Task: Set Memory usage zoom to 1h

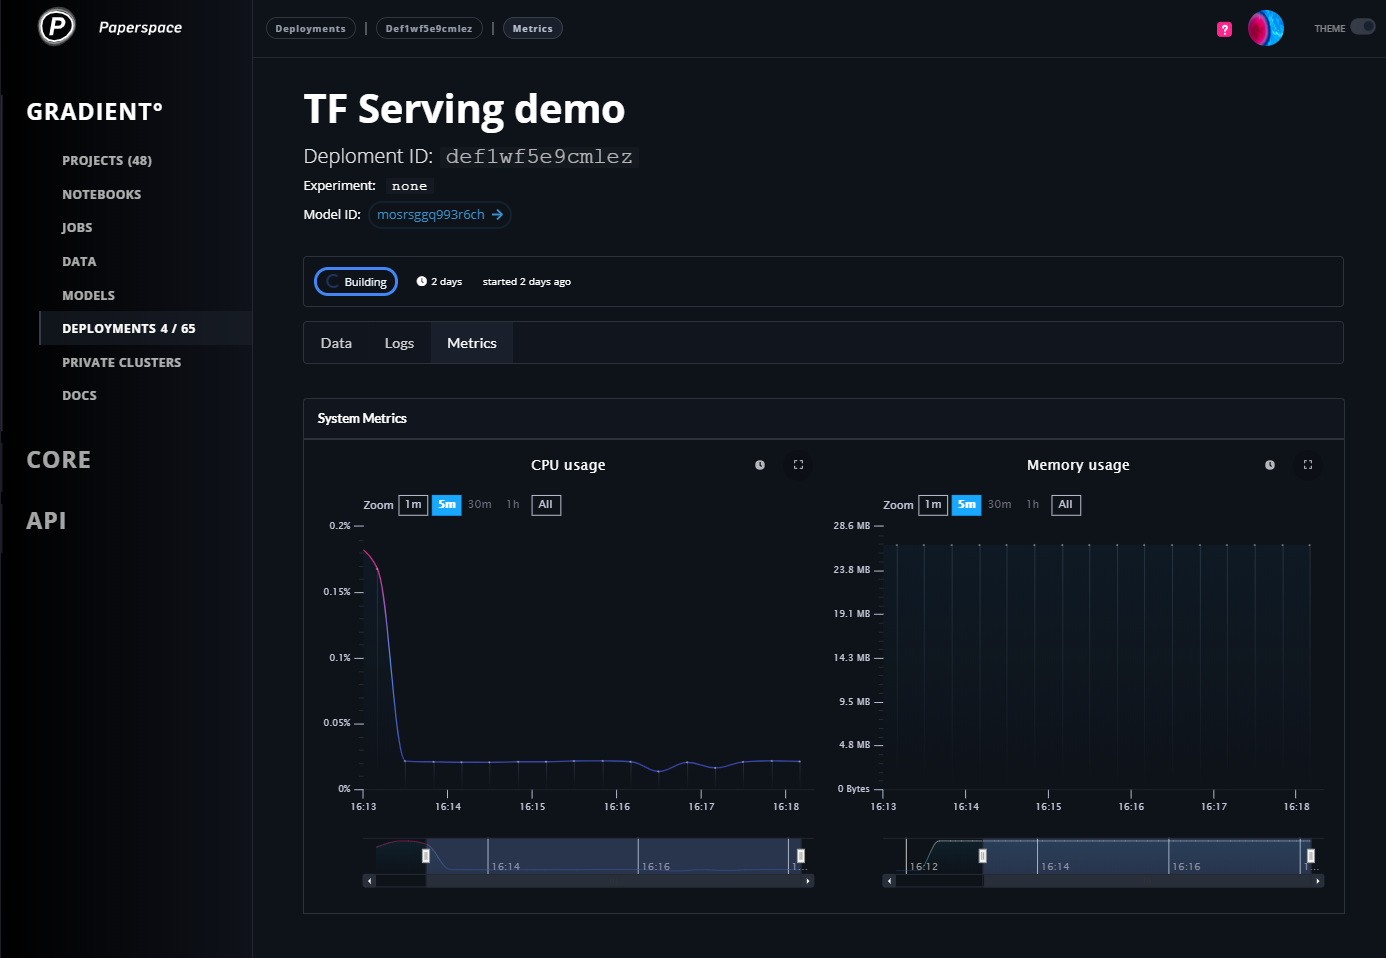Action: click(x=1033, y=505)
